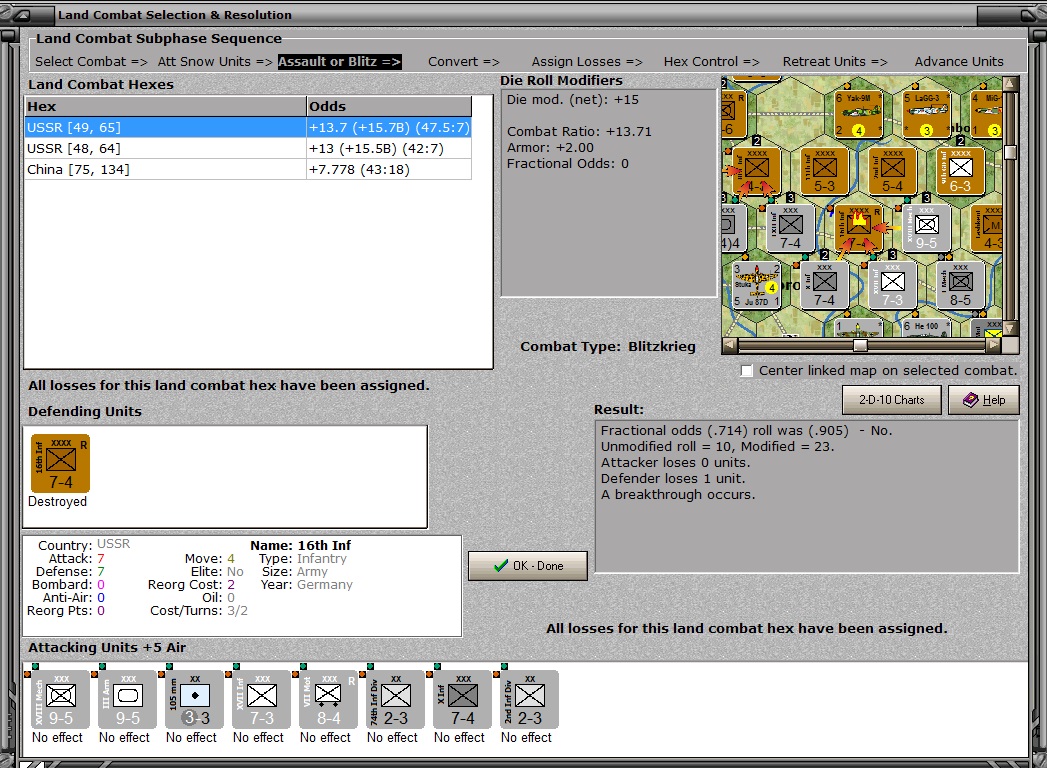Select the 2nd Inf Div 2-3 unit

point(530,700)
